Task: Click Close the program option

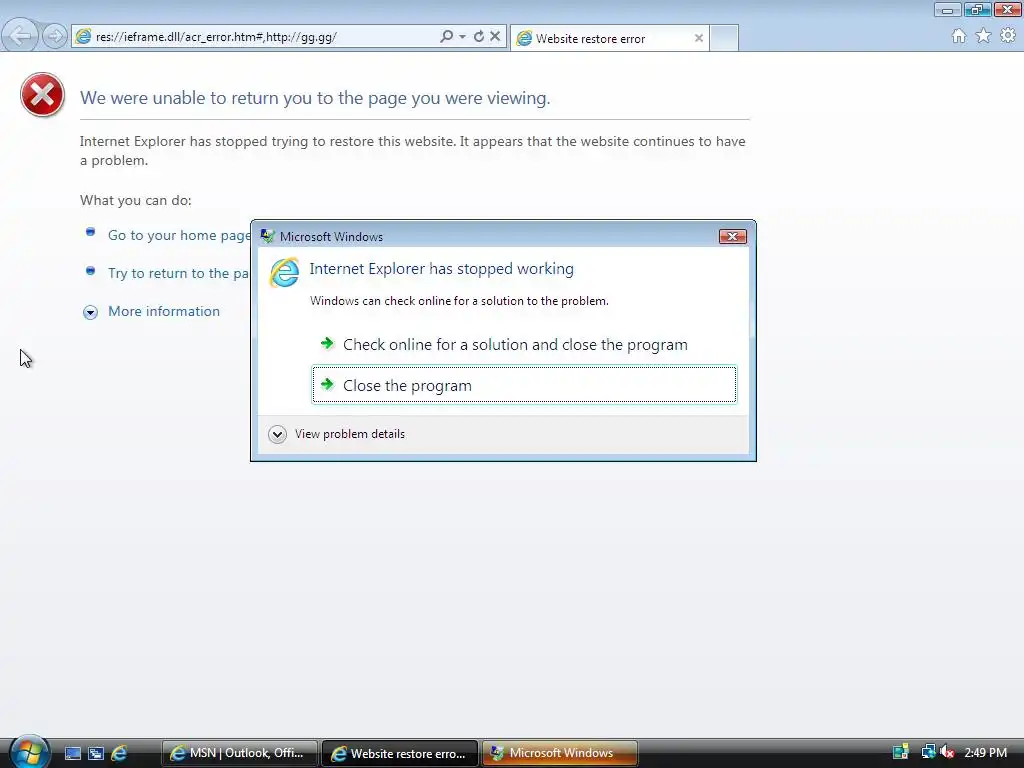Action: click(524, 385)
